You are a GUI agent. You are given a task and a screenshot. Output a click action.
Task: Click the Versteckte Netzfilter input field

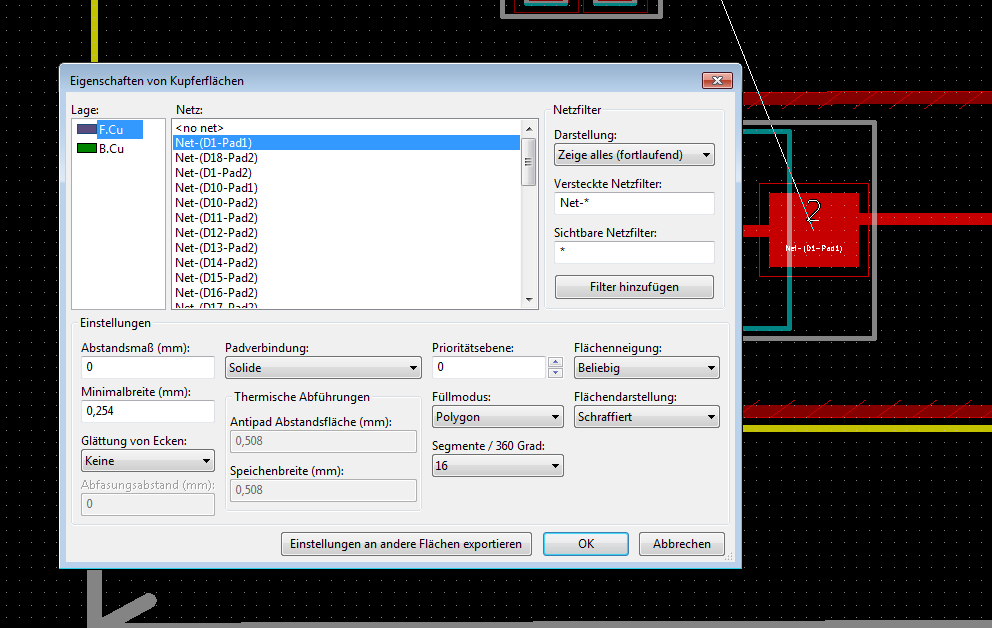(x=634, y=203)
